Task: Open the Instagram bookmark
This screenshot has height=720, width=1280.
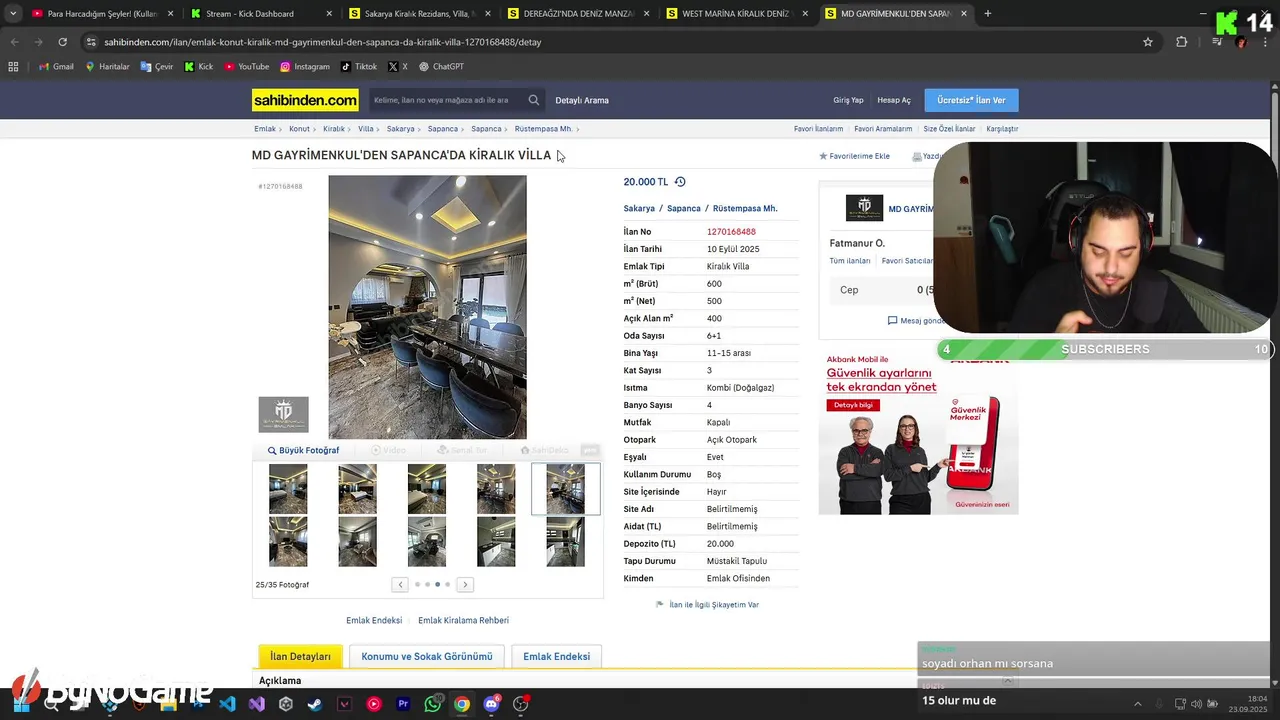Action: [x=305, y=66]
